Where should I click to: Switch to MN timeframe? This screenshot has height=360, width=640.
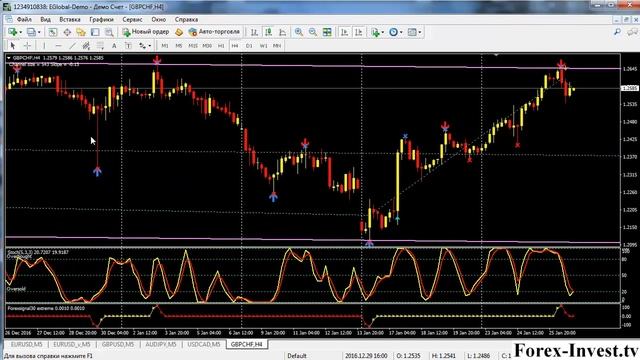277,46
